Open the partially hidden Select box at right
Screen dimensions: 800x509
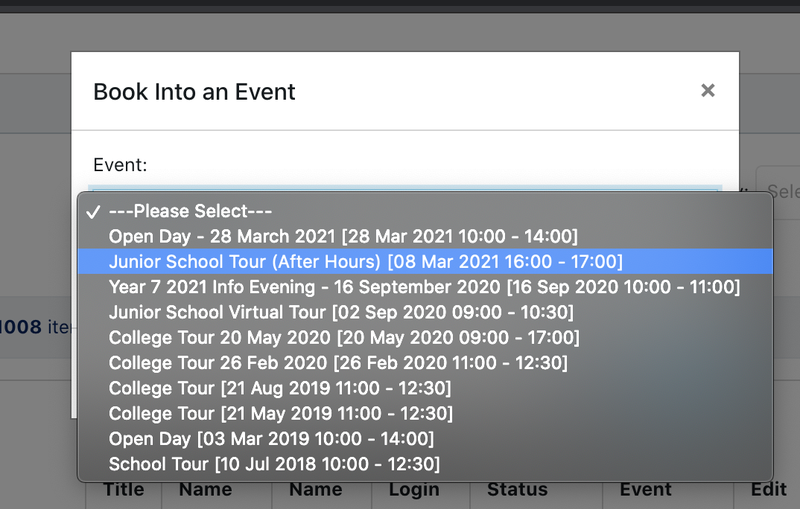[781, 190]
